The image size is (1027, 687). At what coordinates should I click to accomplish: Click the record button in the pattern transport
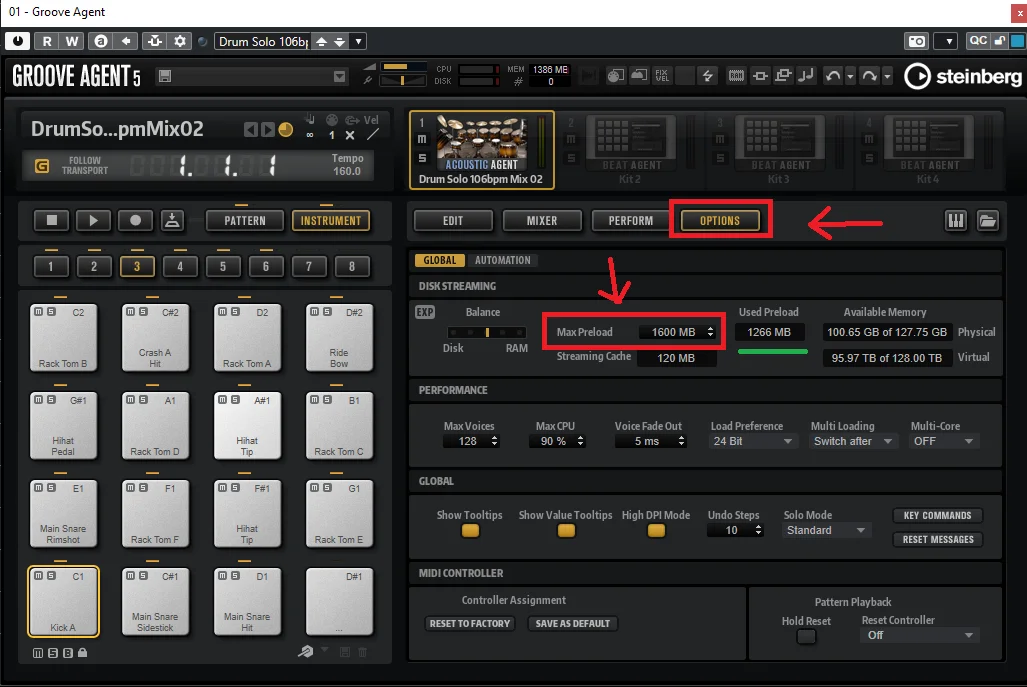click(x=136, y=221)
